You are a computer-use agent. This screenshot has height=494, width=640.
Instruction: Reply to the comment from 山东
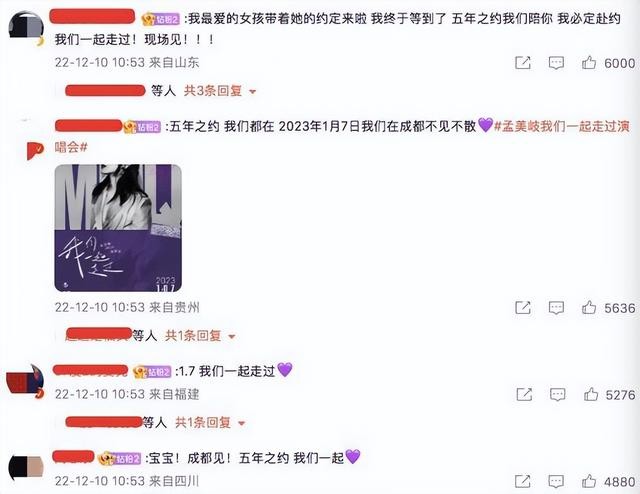[x=556, y=63]
